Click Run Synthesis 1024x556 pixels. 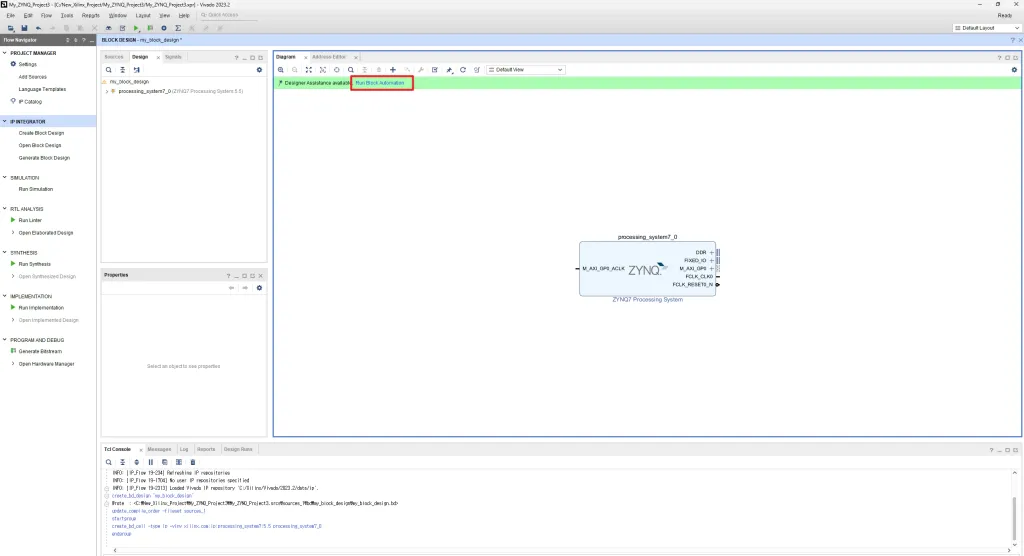35,264
